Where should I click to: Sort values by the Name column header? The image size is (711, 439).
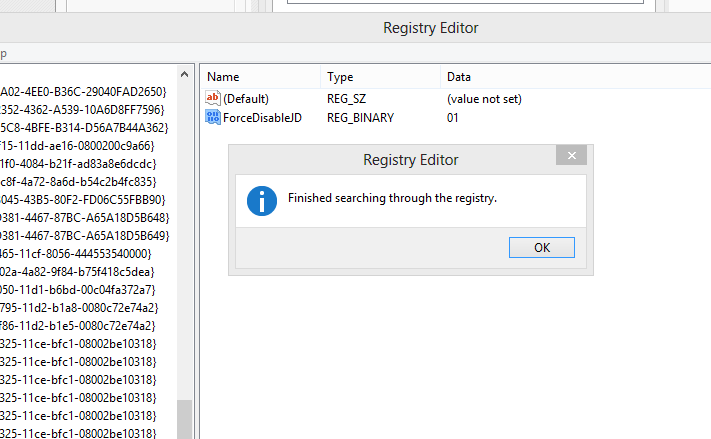261,77
